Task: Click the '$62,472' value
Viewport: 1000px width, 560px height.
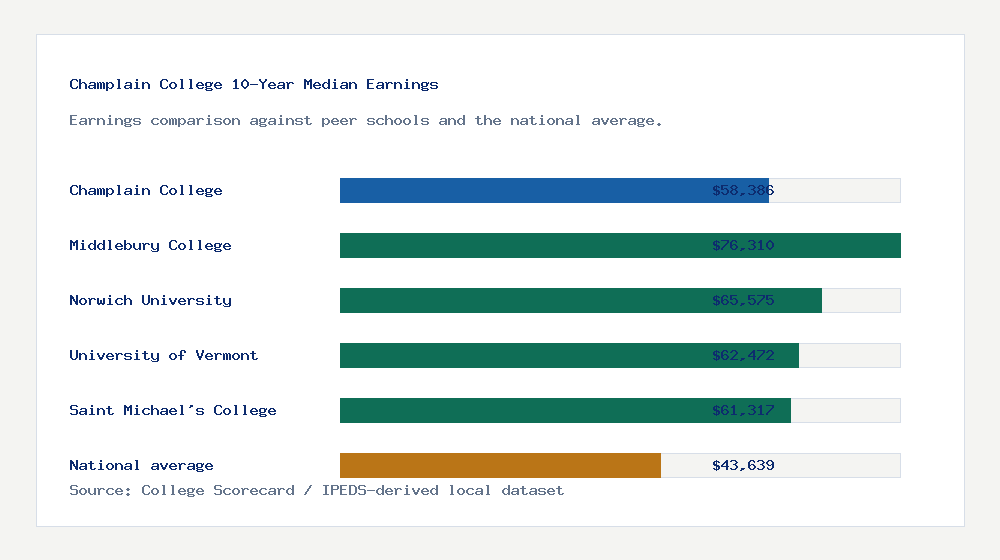Action: [743, 355]
